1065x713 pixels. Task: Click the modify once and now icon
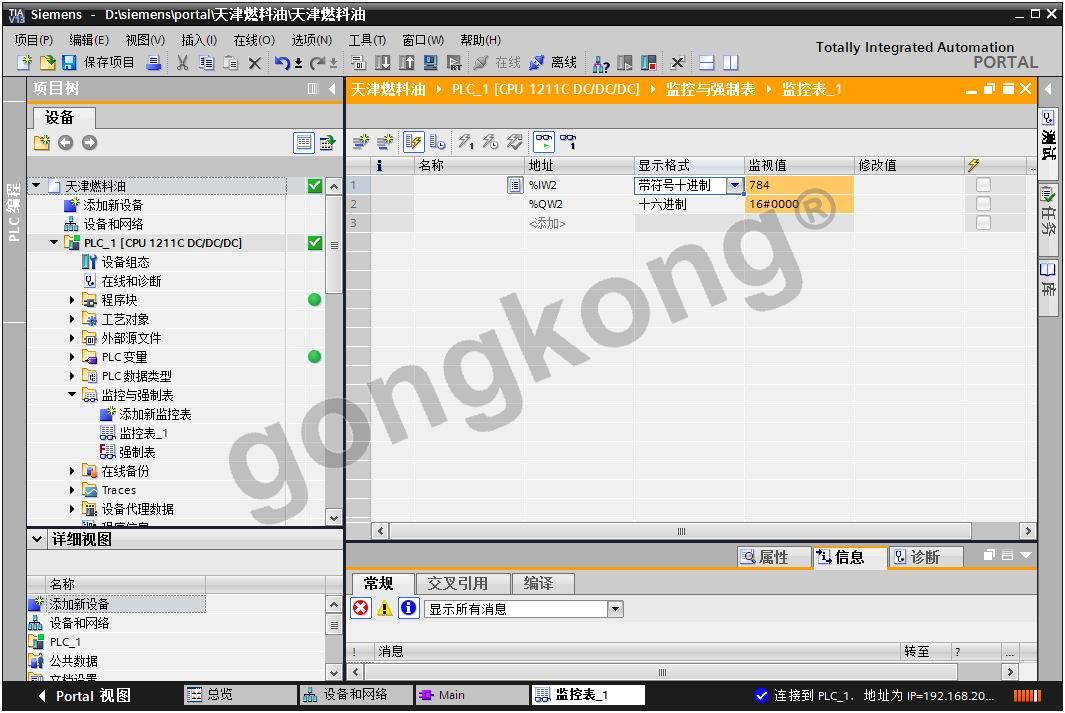pyautogui.click(x=465, y=142)
